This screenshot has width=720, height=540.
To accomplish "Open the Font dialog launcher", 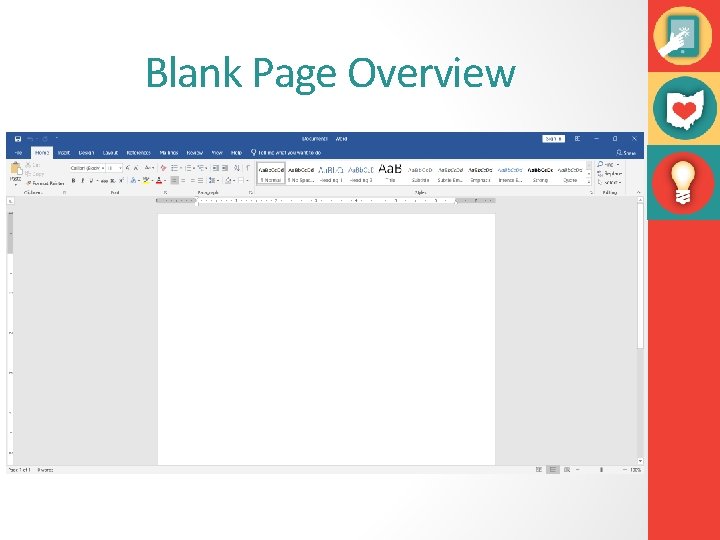I will (x=165, y=193).
